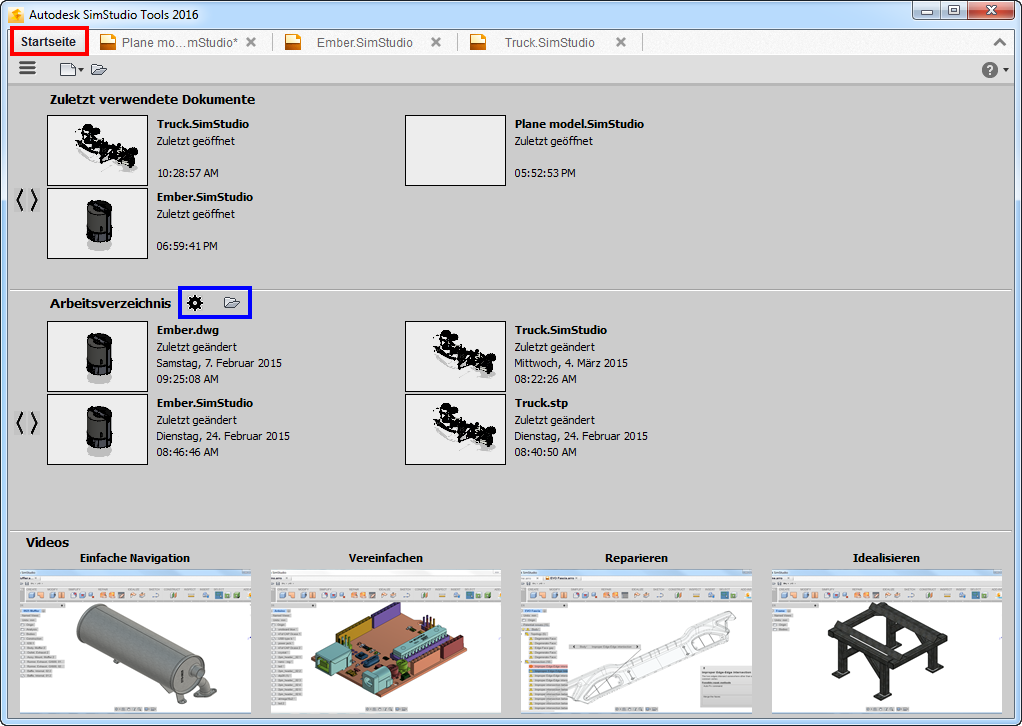Image resolution: width=1022 pixels, height=726 pixels.
Task: Expand the new document dropdown arrow
Action: pyautogui.click(x=81, y=70)
